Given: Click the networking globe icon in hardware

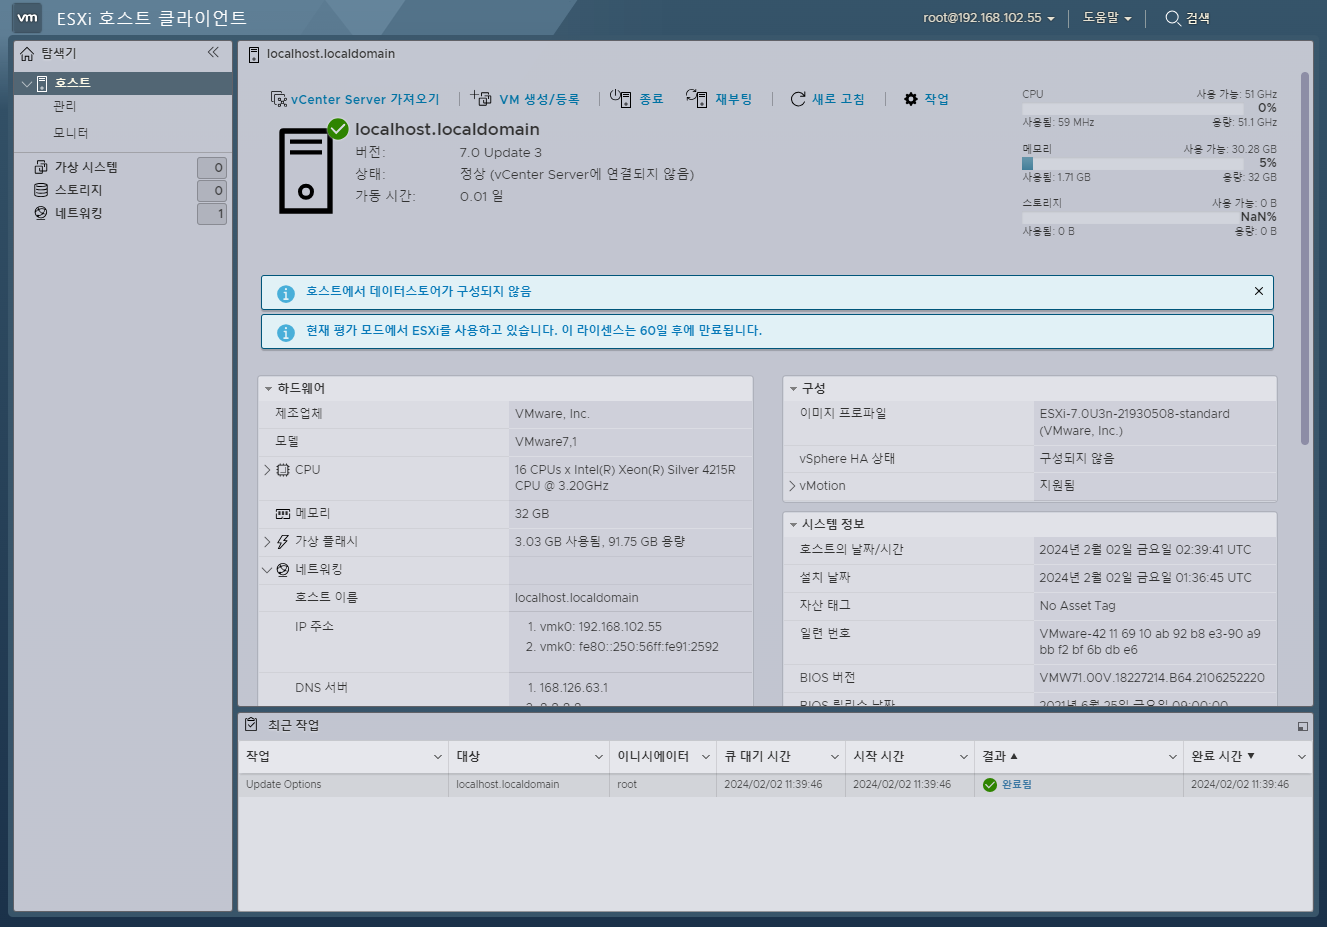Looking at the screenshot, I should click(x=283, y=570).
